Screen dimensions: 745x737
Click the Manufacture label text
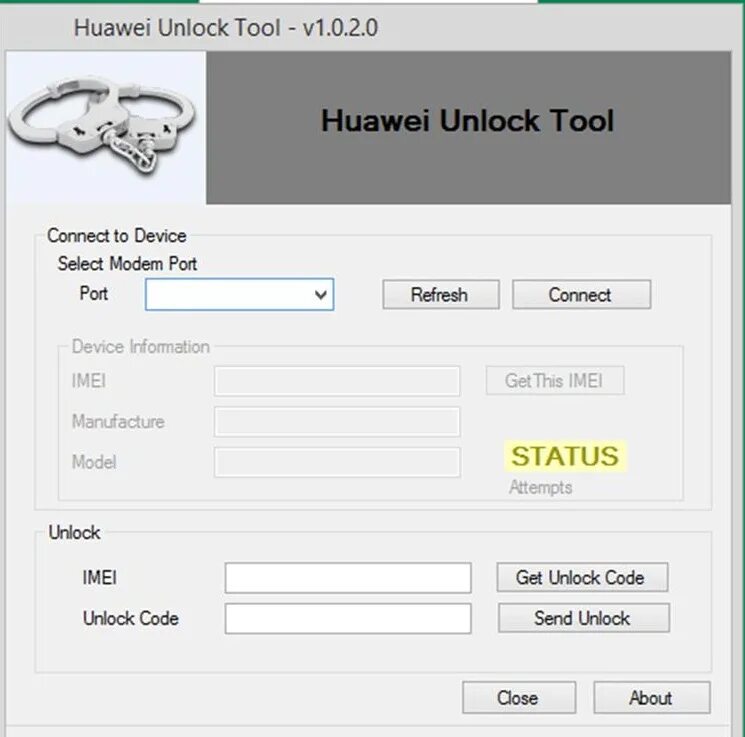118,421
